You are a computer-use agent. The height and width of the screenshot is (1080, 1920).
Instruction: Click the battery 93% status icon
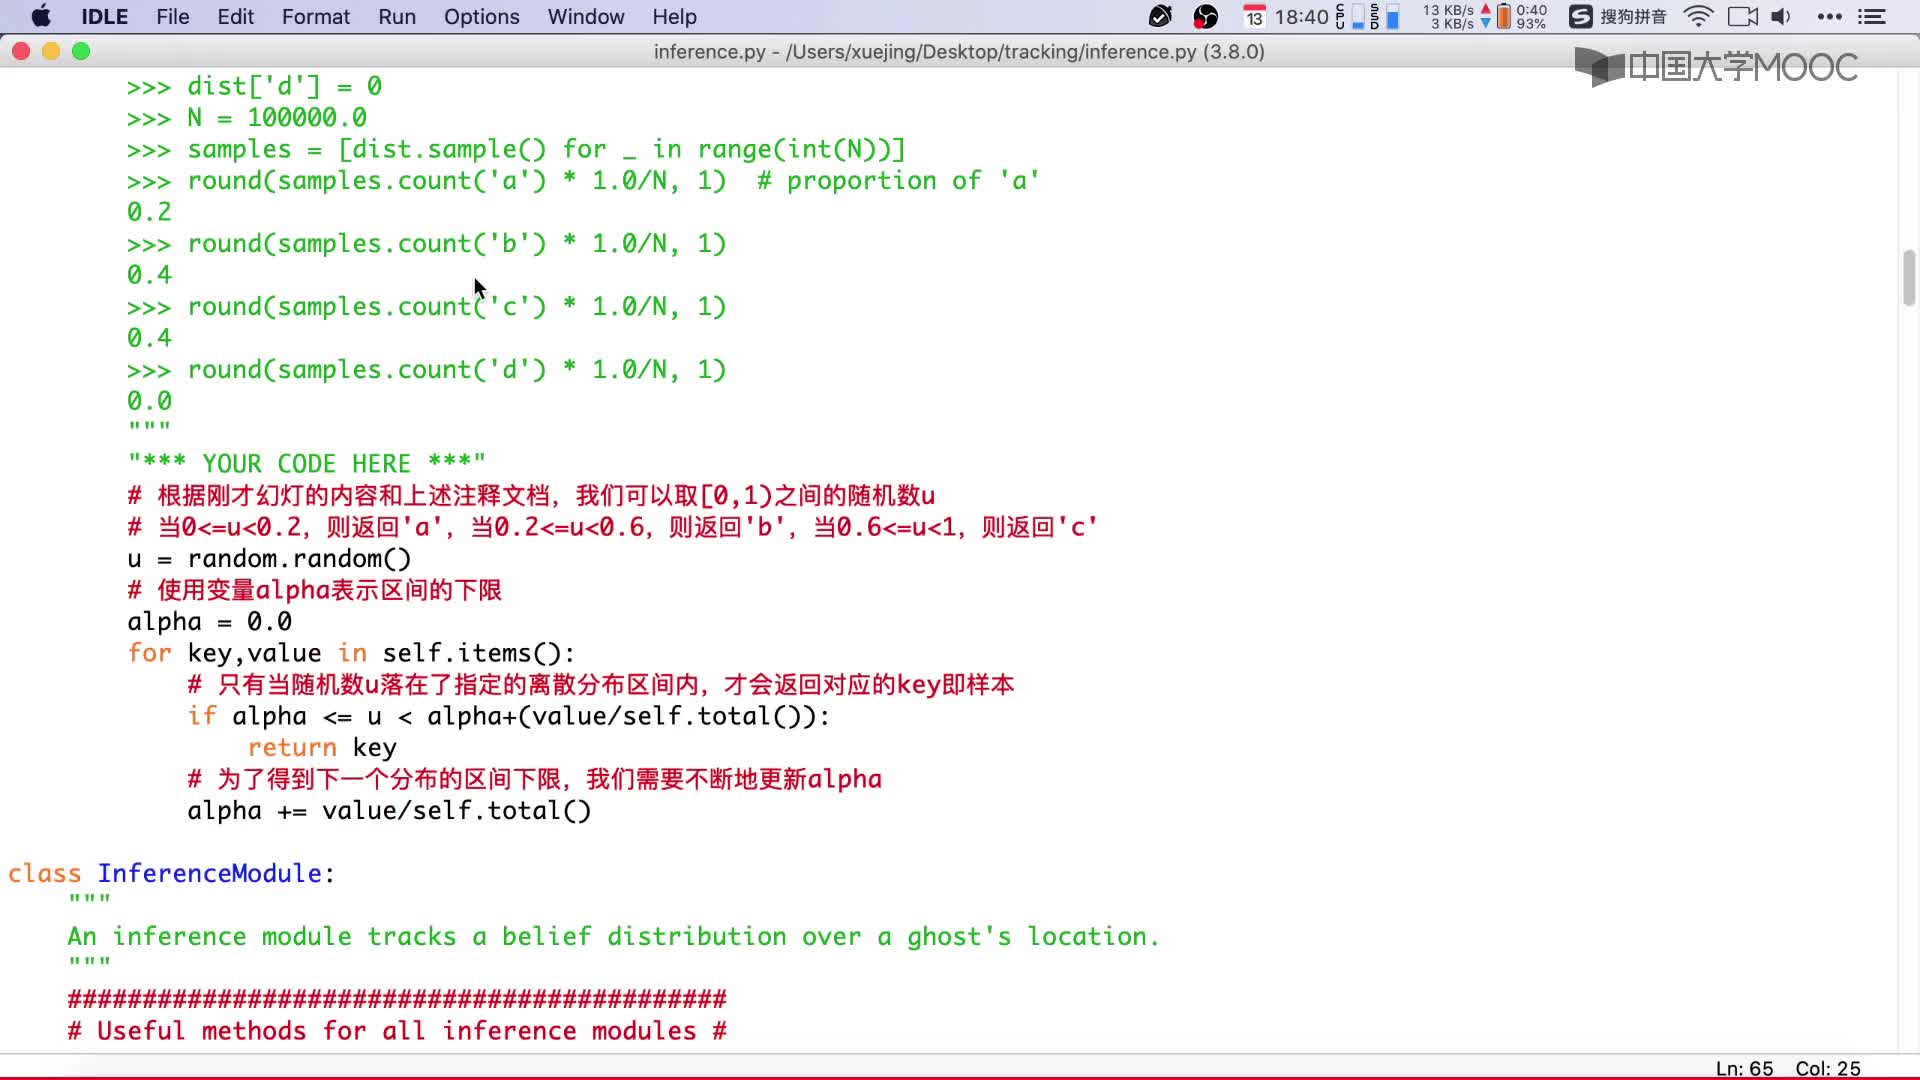[x=1522, y=17]
